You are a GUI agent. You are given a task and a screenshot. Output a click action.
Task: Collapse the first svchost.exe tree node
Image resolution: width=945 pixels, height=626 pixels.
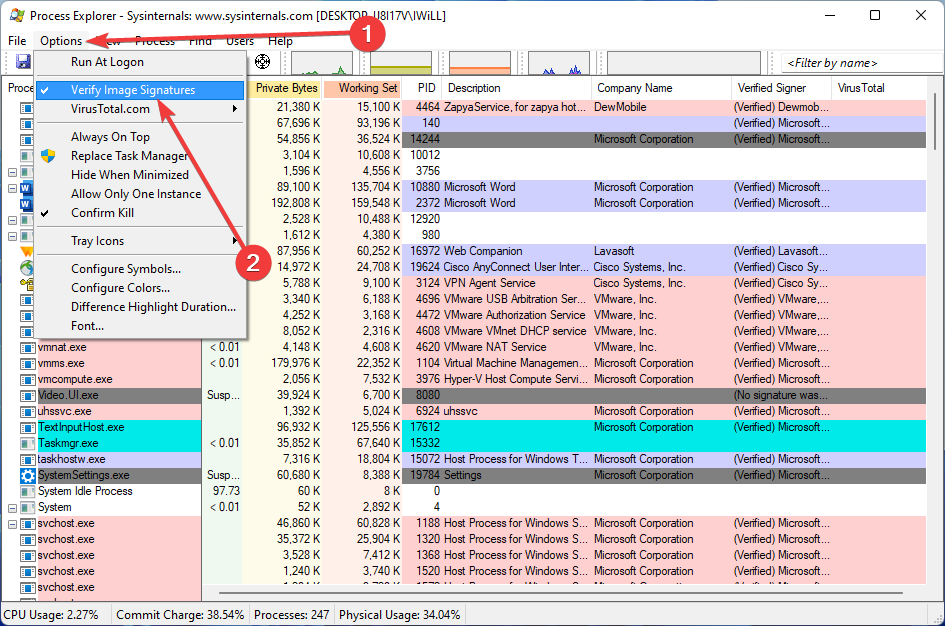tap(12, 524)
